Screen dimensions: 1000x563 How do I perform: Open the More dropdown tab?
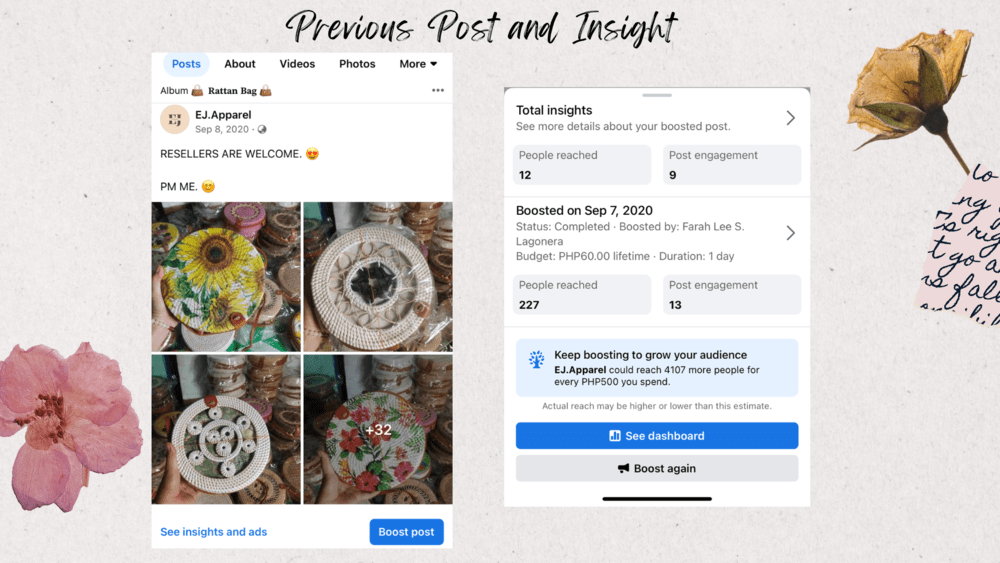click(x=418, y=64)
